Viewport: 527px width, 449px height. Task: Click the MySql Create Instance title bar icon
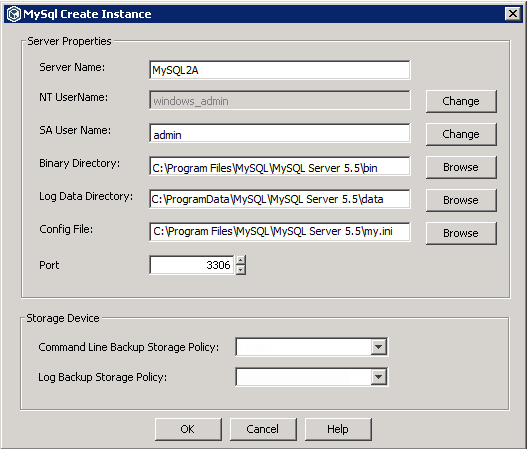[x=14, y=14]
